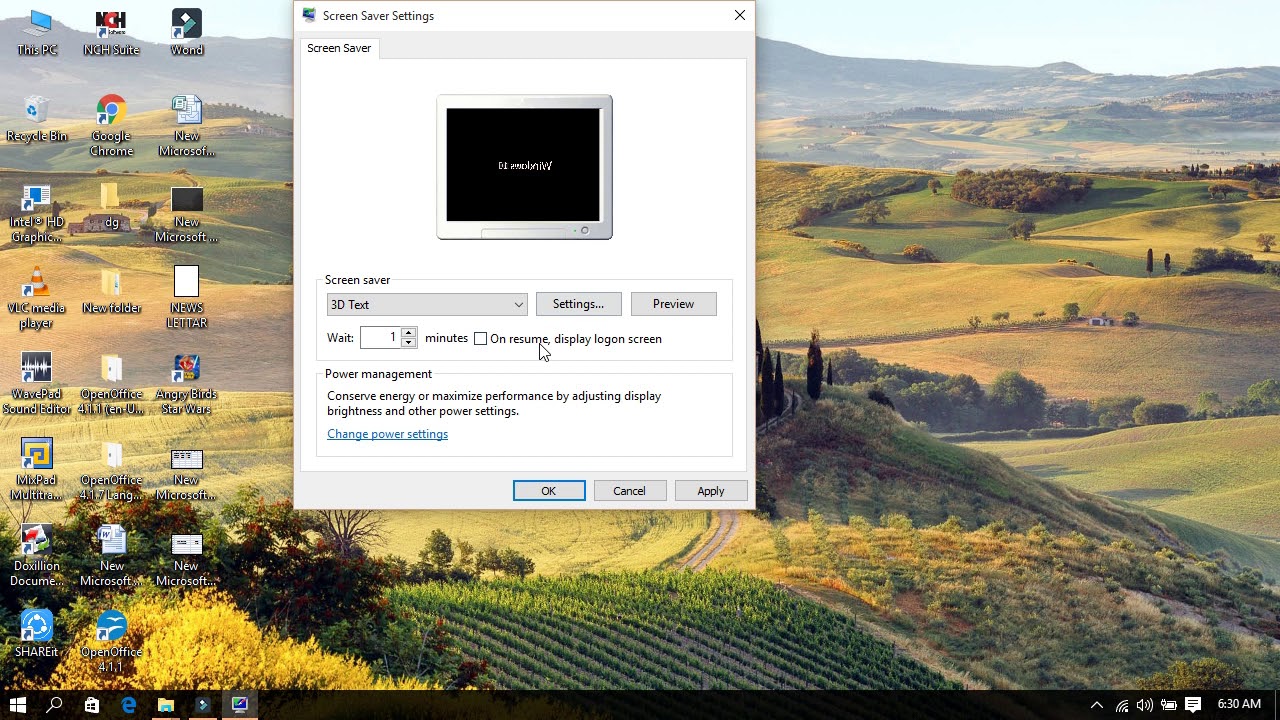The image size is (1280, 720).
Task: Select the Google Chrome desktop shortcut
Action: pos(111,125)
